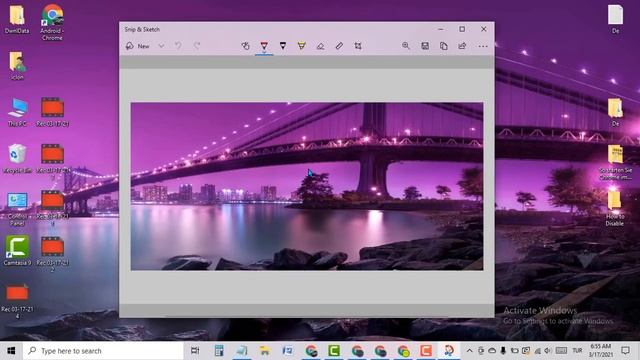Select the DumiData folder on desktop

click(x=17, y=20)
